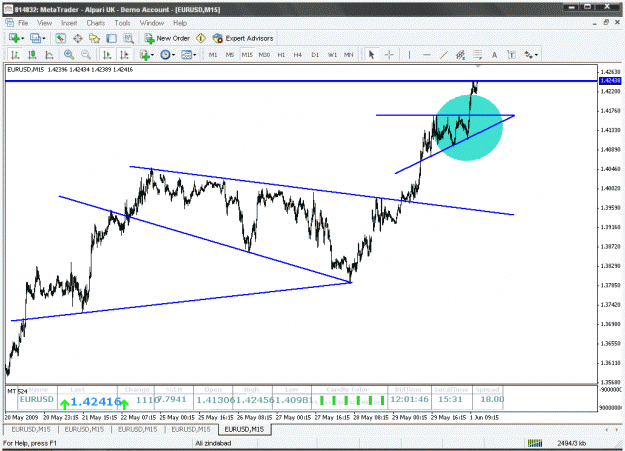Image resolution: width=625 pixels, height=451 pixels.
Task: Click the 2494/3 kb traffic readout
Action: click(571, 443)
